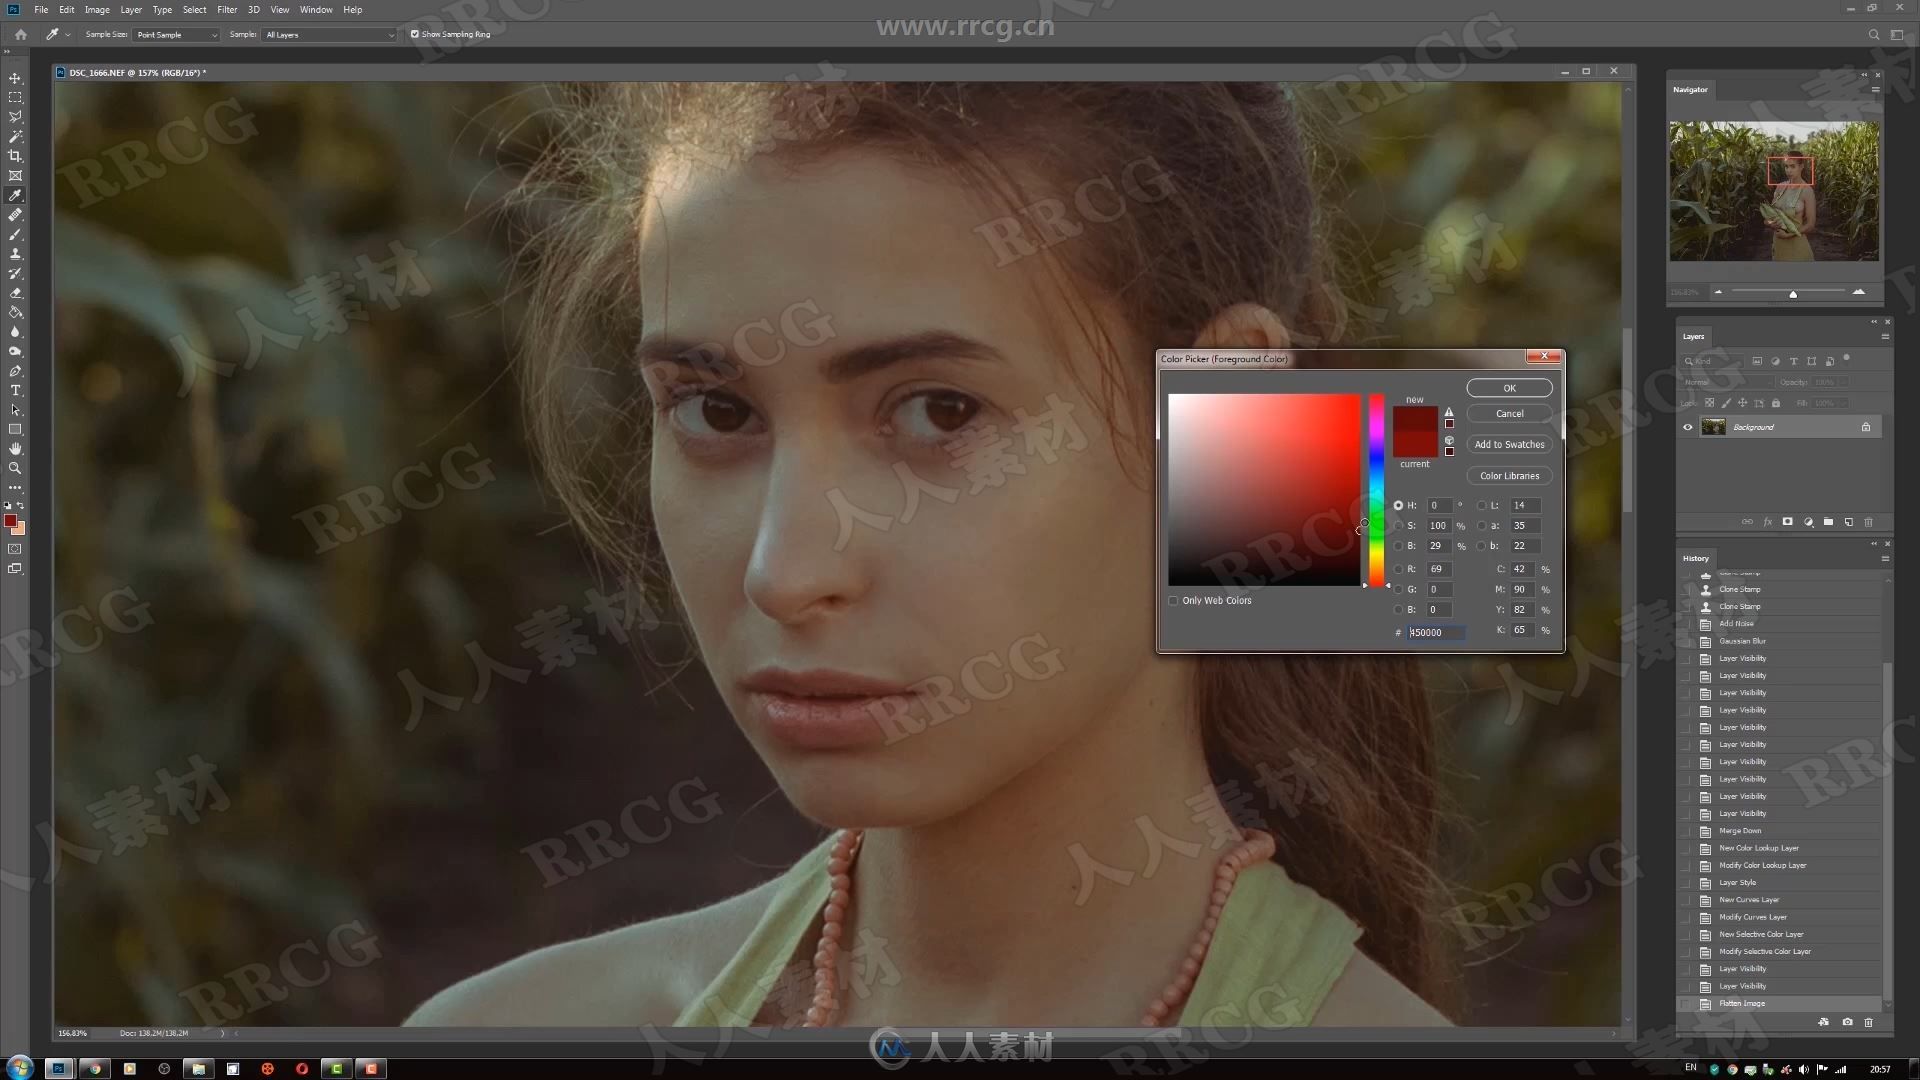Viewport: 1920px width, 1080px height.
Task: Select the Paint Bucket tool
Action: (15, 312)
